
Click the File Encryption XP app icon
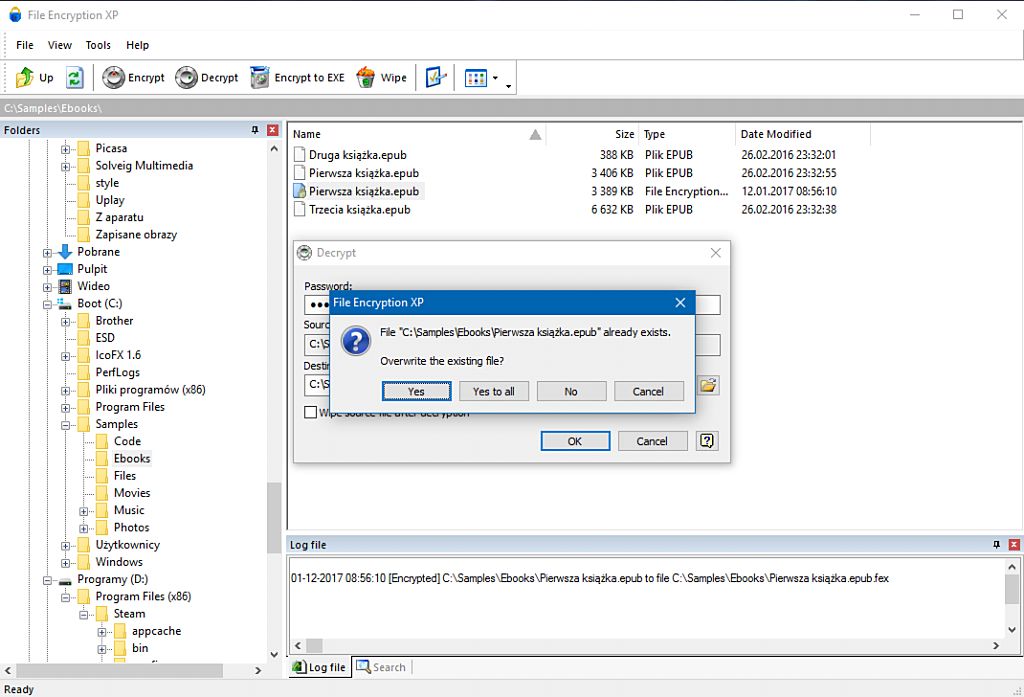[x=15, y=14]
